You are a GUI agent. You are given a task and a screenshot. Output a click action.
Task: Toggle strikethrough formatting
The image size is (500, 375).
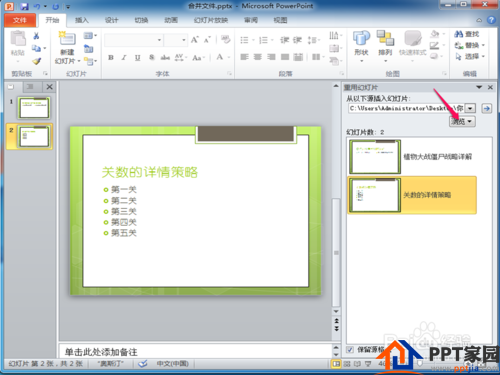[x=165, y=58]
